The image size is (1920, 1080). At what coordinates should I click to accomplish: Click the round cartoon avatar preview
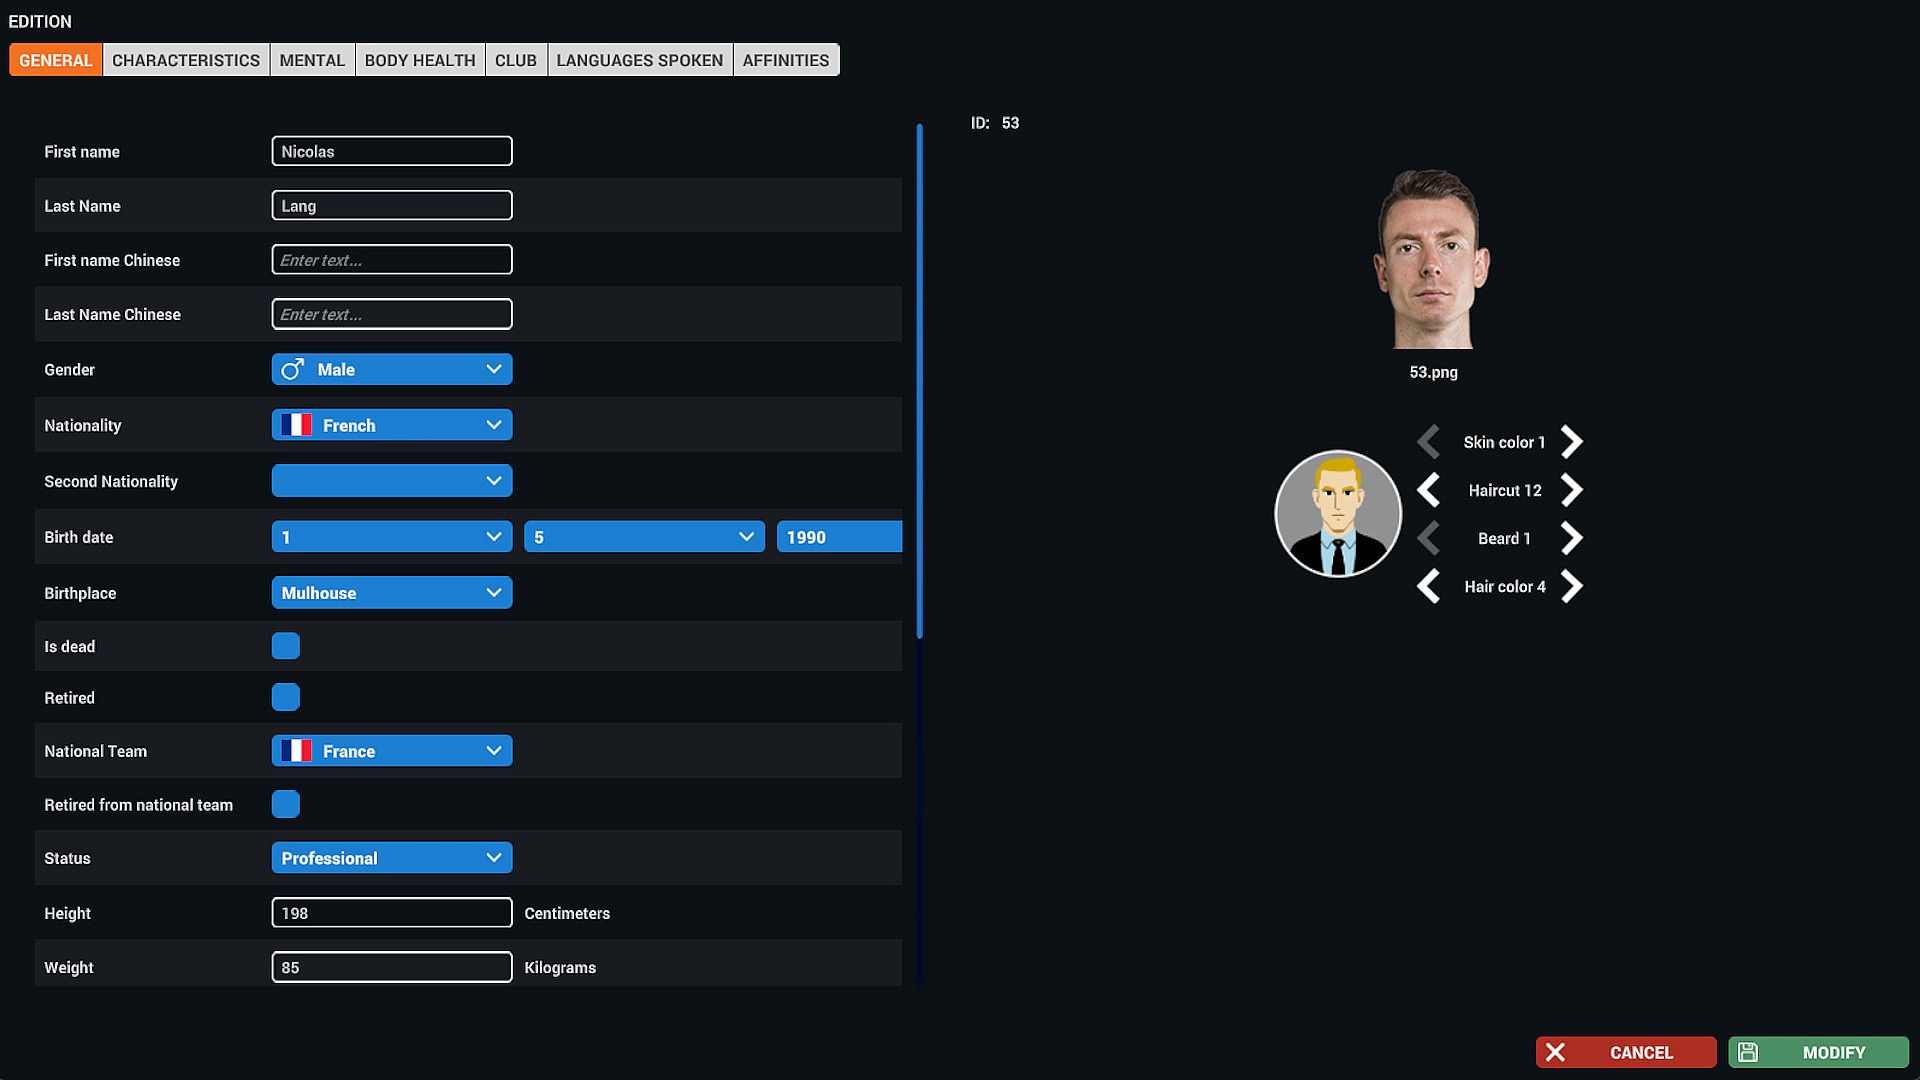point(1338,513)
